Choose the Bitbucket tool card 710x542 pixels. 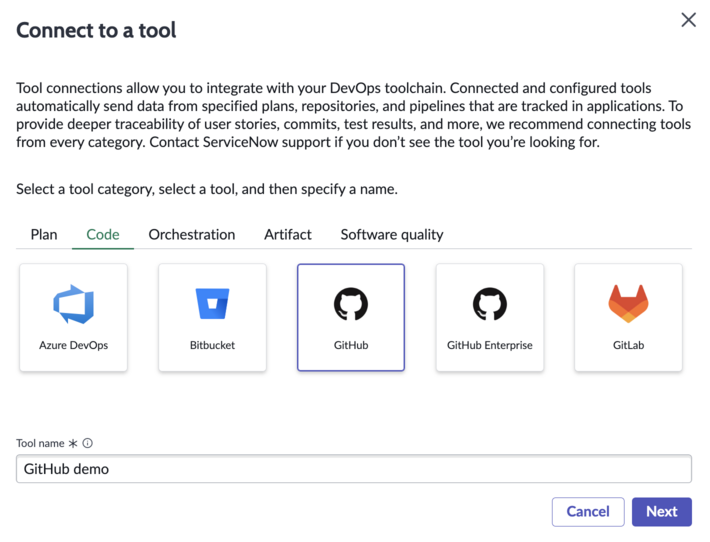212,317
